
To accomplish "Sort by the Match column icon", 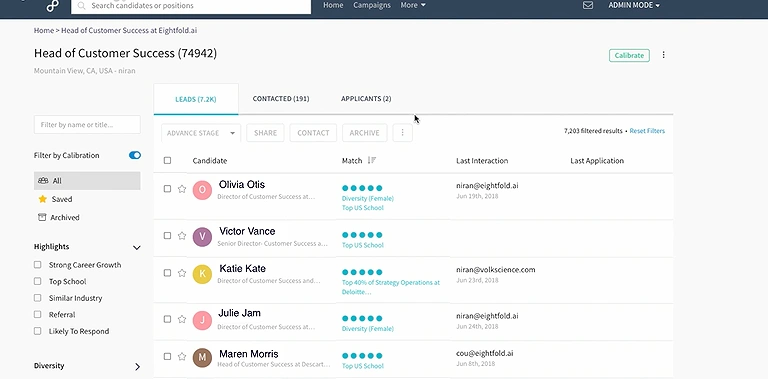I will coord(372,160).
